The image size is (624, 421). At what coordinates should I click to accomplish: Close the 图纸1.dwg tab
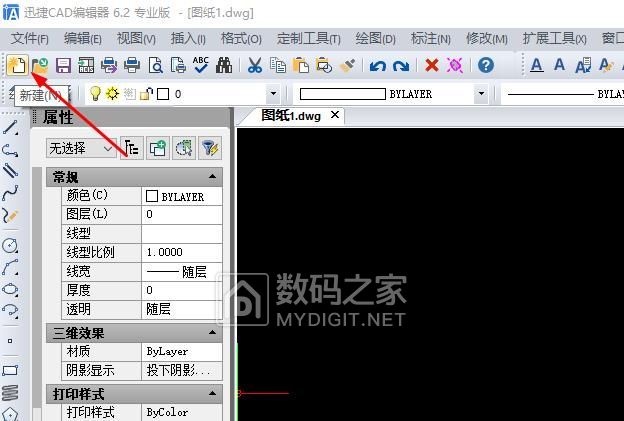(x=335, y=115)
